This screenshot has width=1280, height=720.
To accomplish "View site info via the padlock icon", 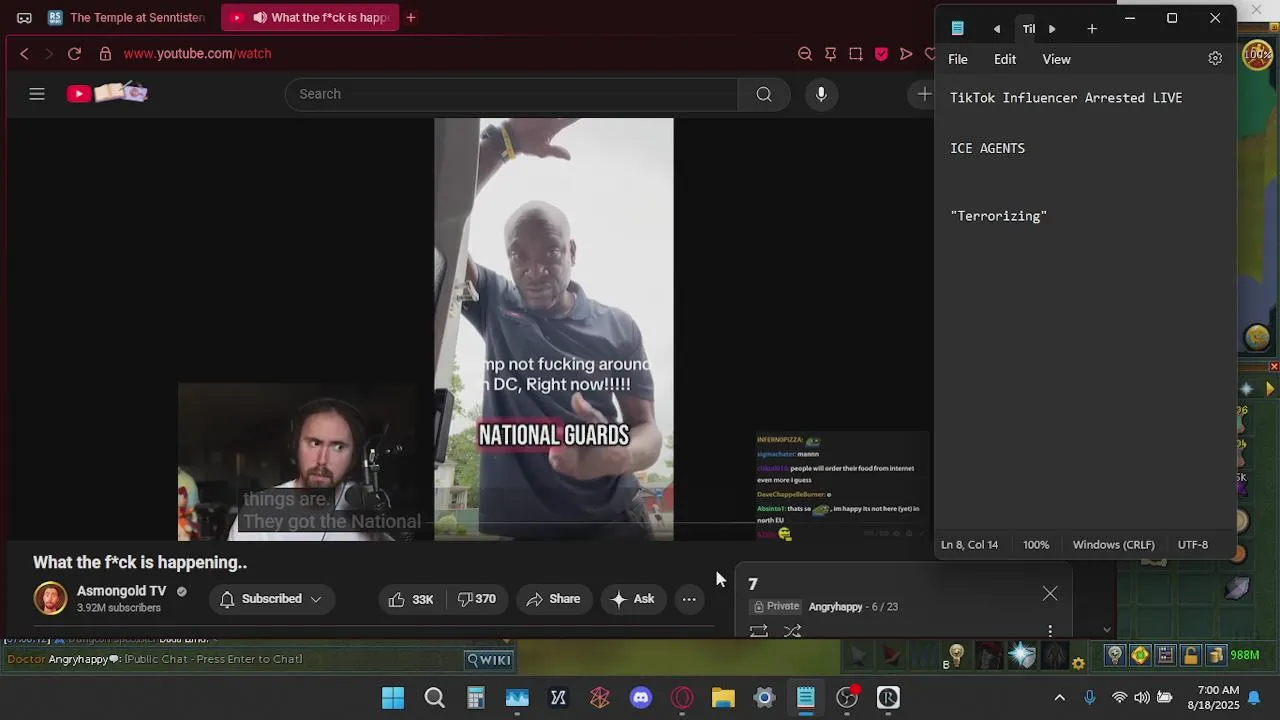I will (x=105, y=54).
